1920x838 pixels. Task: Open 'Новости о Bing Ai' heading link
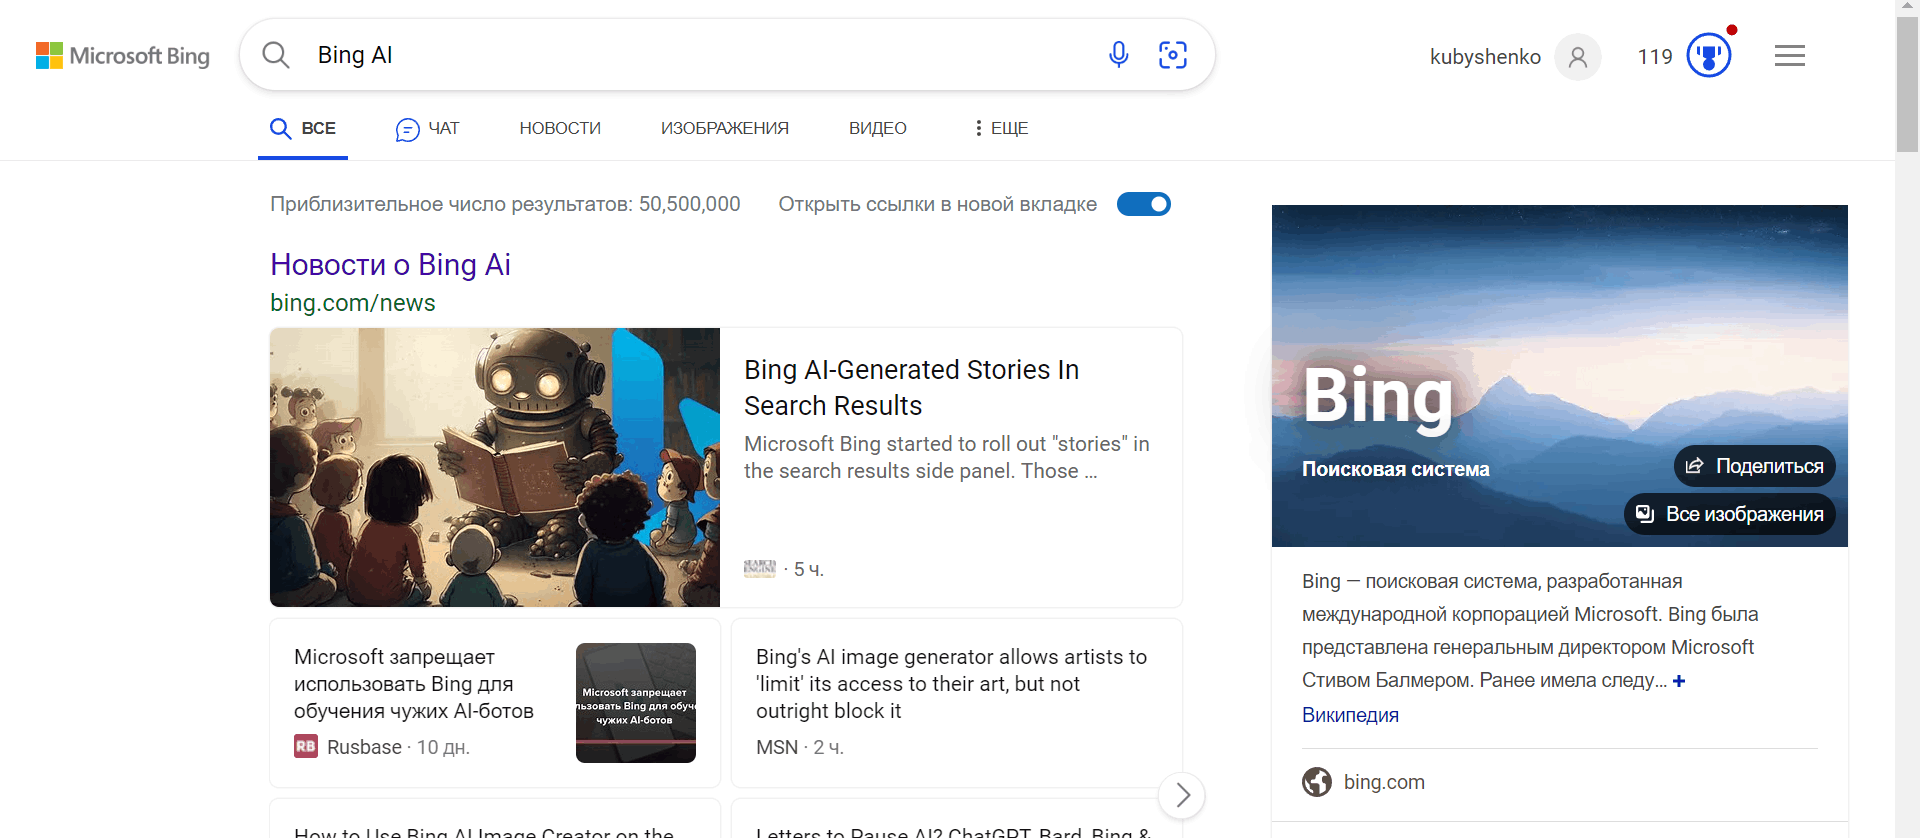coord(390,265)
